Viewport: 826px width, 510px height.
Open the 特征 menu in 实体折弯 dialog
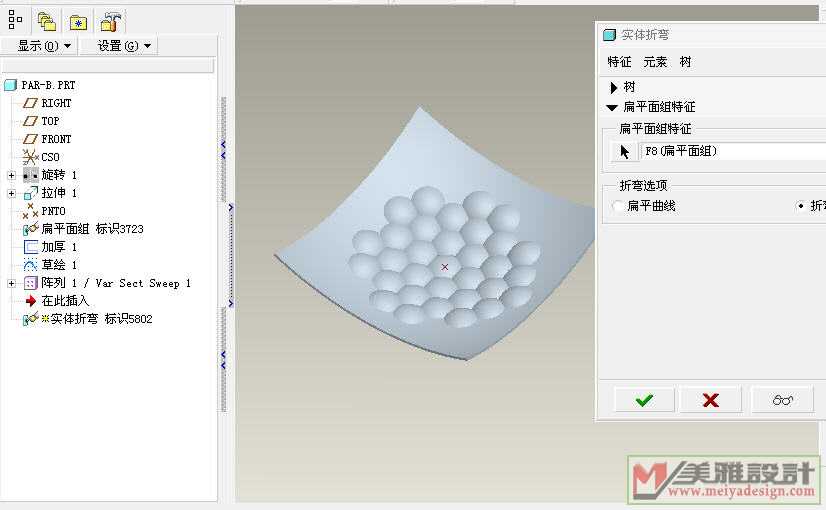pos(619,62)
